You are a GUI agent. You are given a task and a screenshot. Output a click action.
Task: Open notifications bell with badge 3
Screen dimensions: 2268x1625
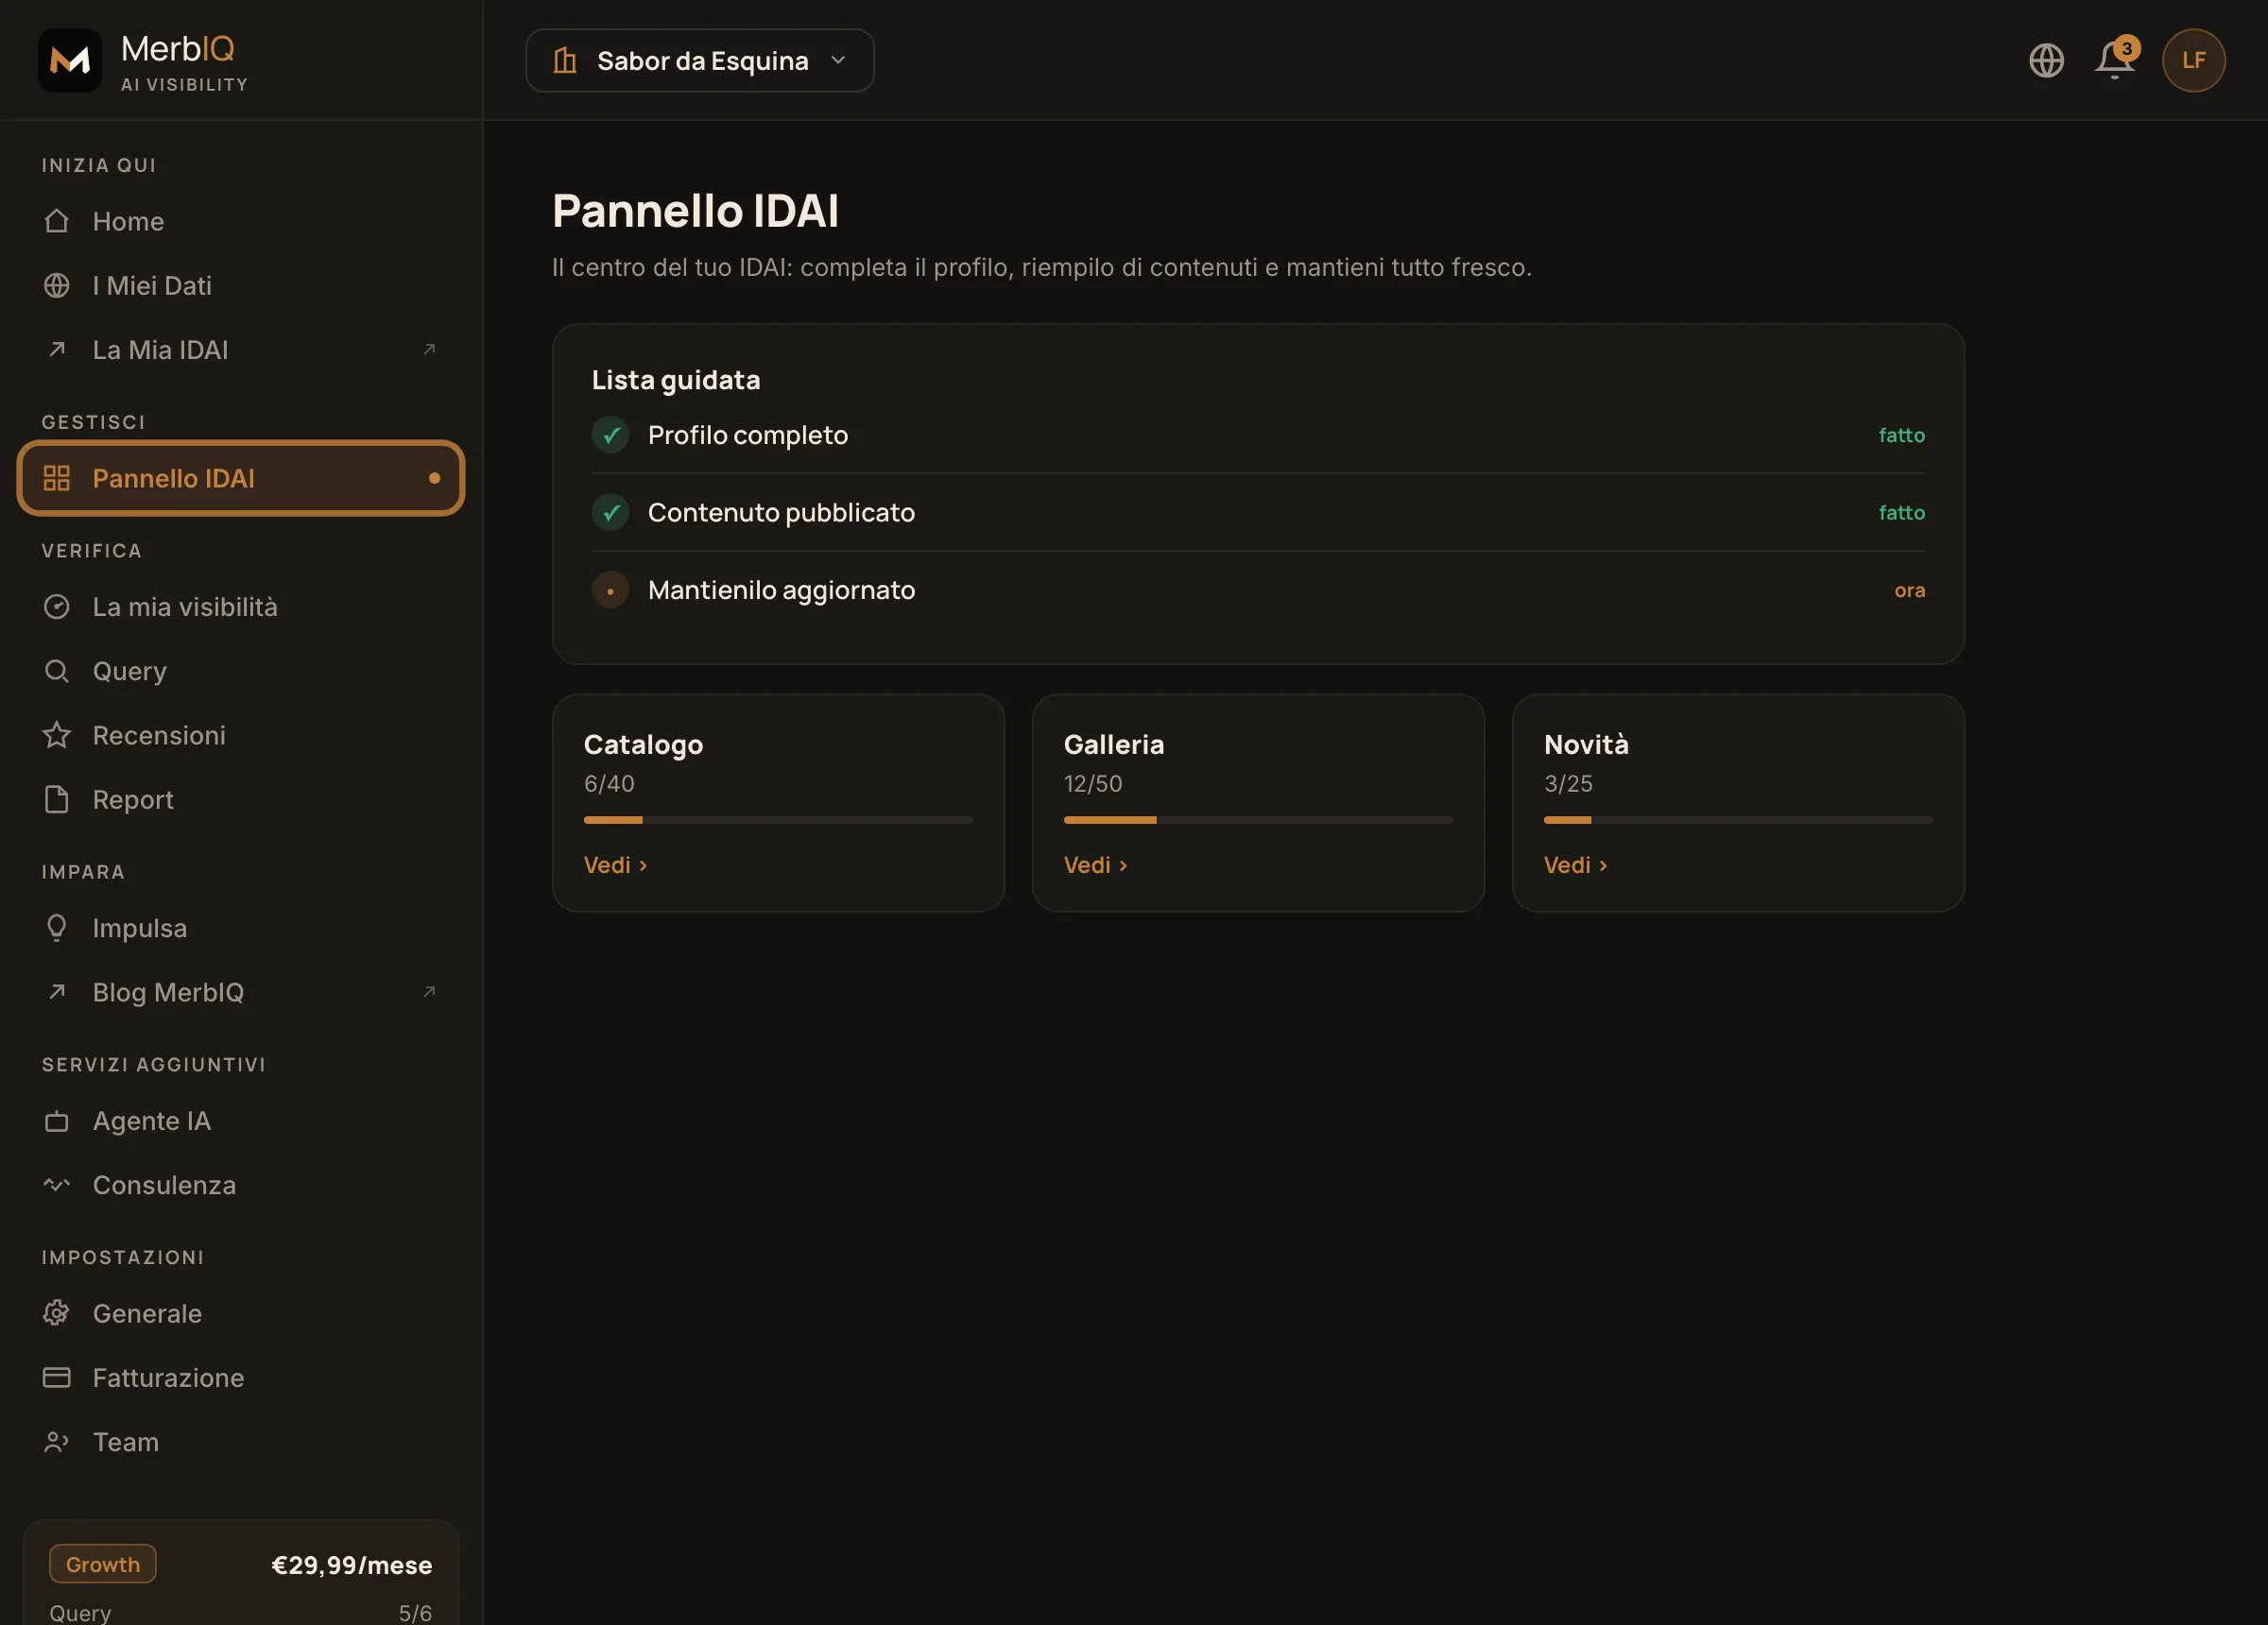(2115, 60)
